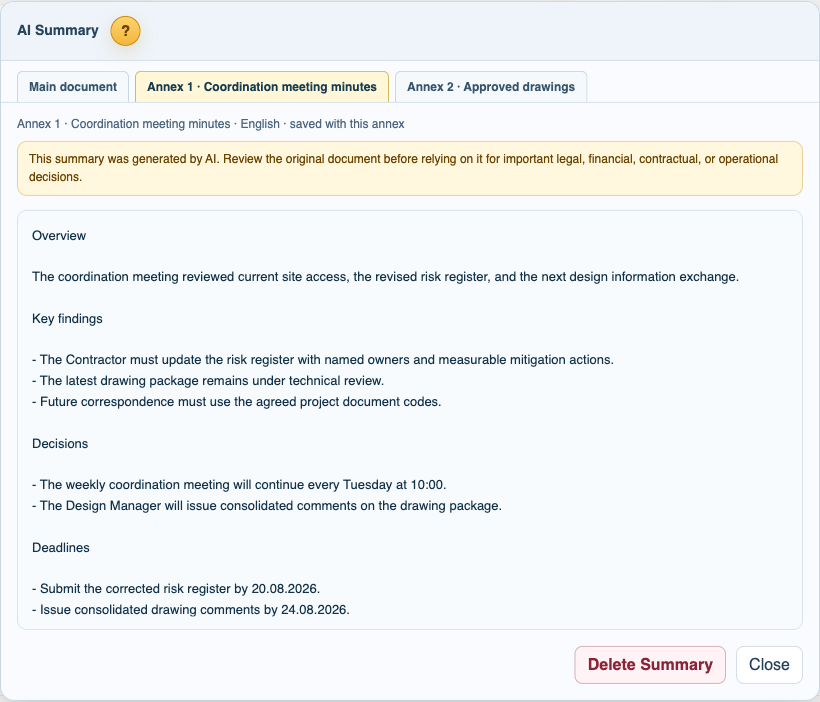Click the AI Summary dialog title
Screen dimensions: 820x702
click(x=58, y=30)
